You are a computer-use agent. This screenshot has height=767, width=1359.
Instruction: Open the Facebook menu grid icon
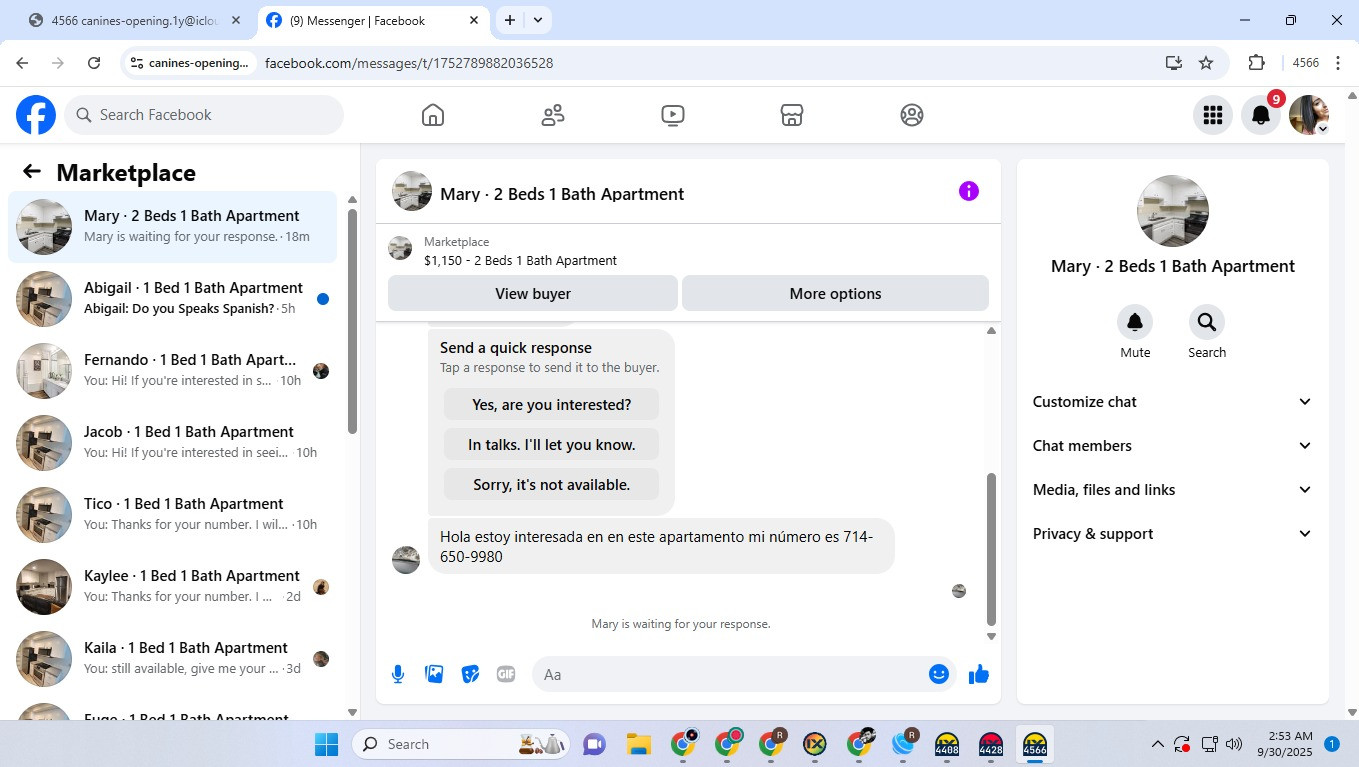click(1213, 115)
